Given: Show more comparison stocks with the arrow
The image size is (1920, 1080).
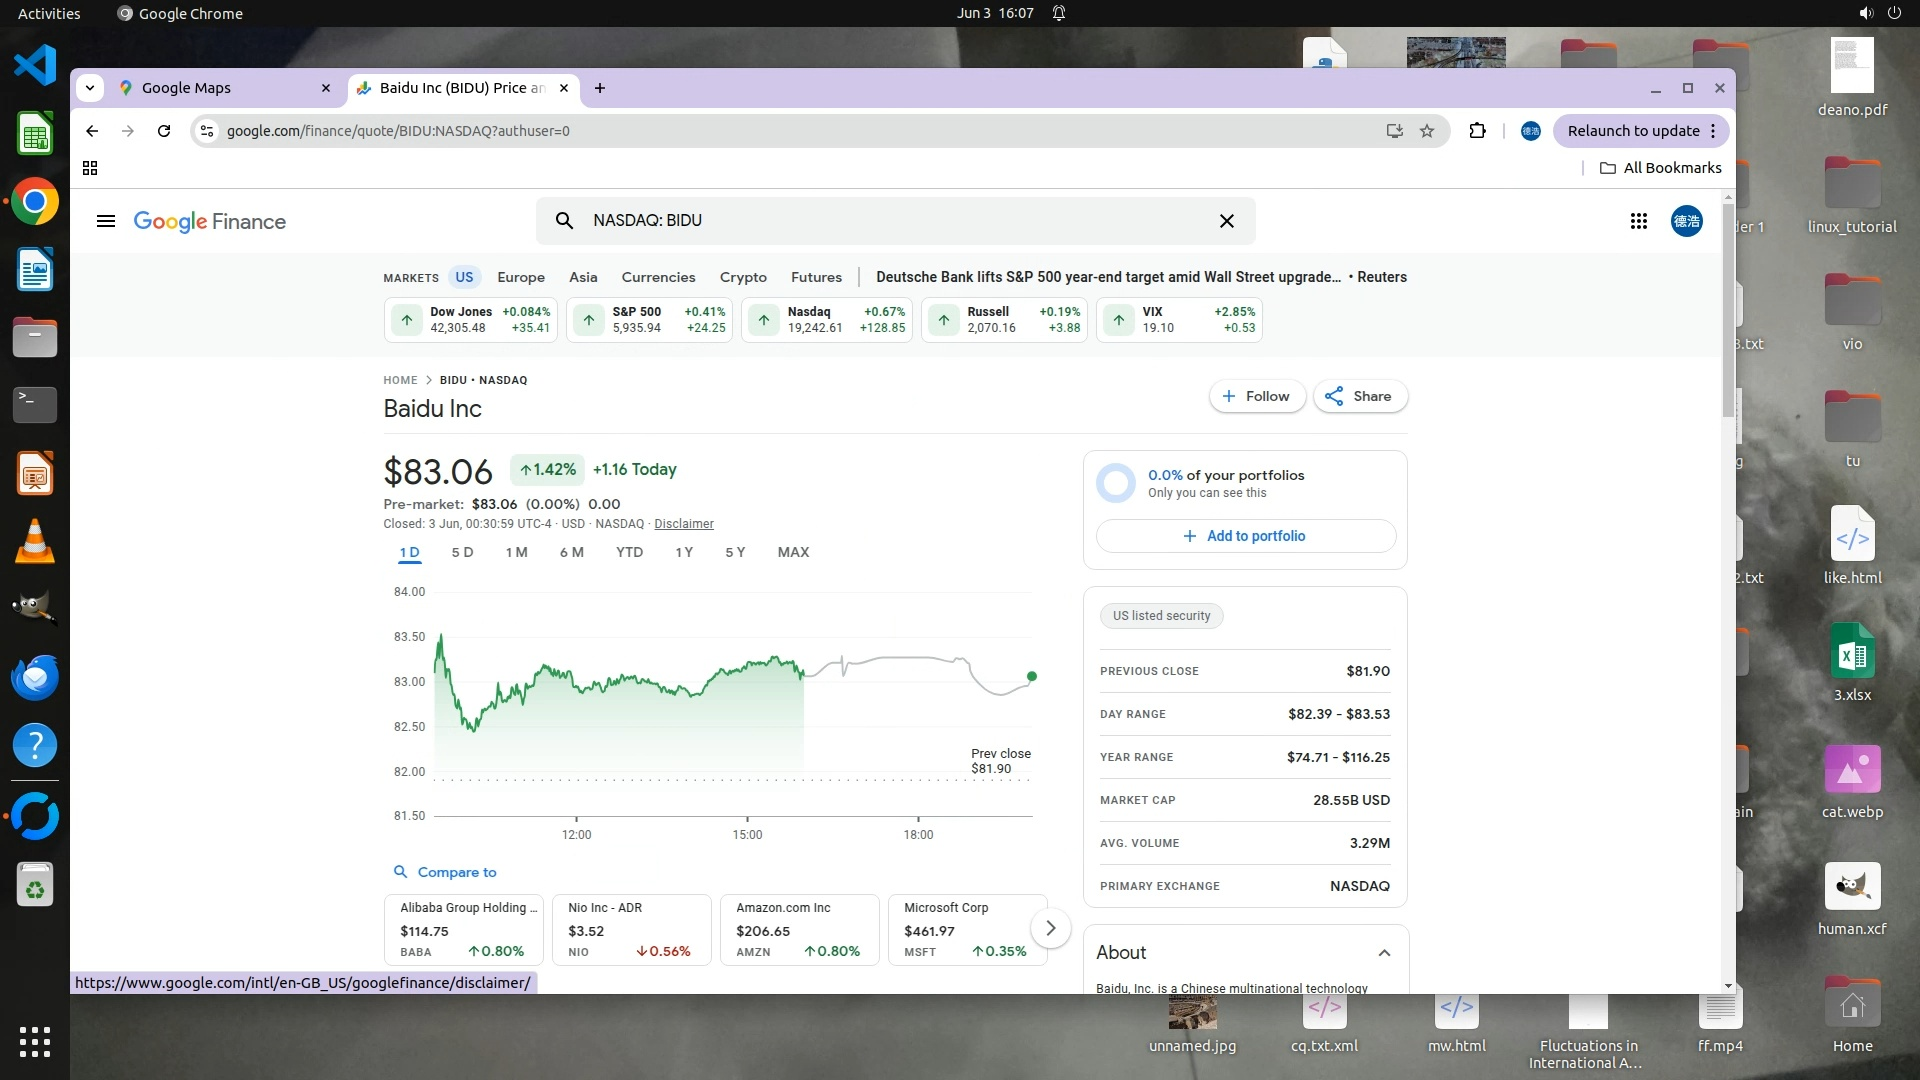Looking at the screenshot, I should tap(1050, 928).
